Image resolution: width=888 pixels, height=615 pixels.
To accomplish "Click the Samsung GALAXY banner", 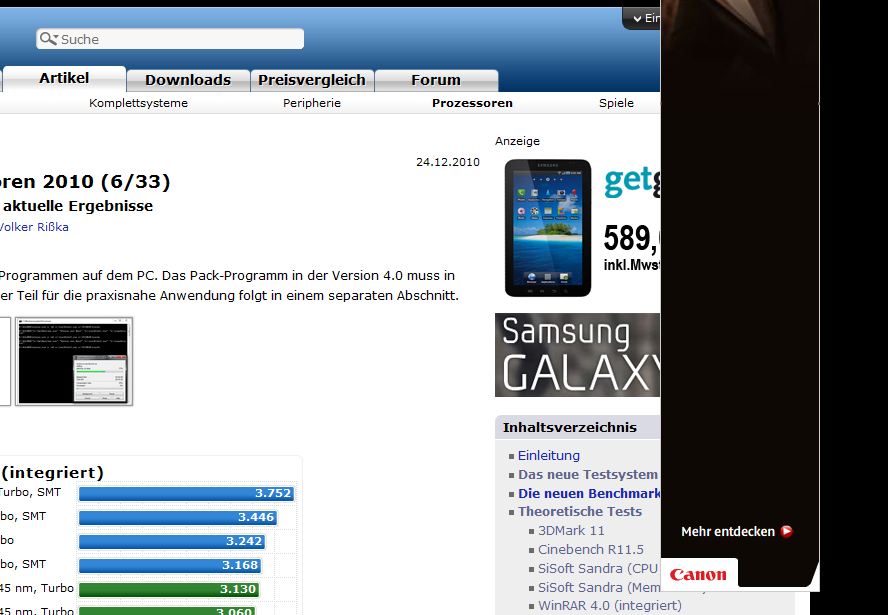I will [x=578, y=355].
